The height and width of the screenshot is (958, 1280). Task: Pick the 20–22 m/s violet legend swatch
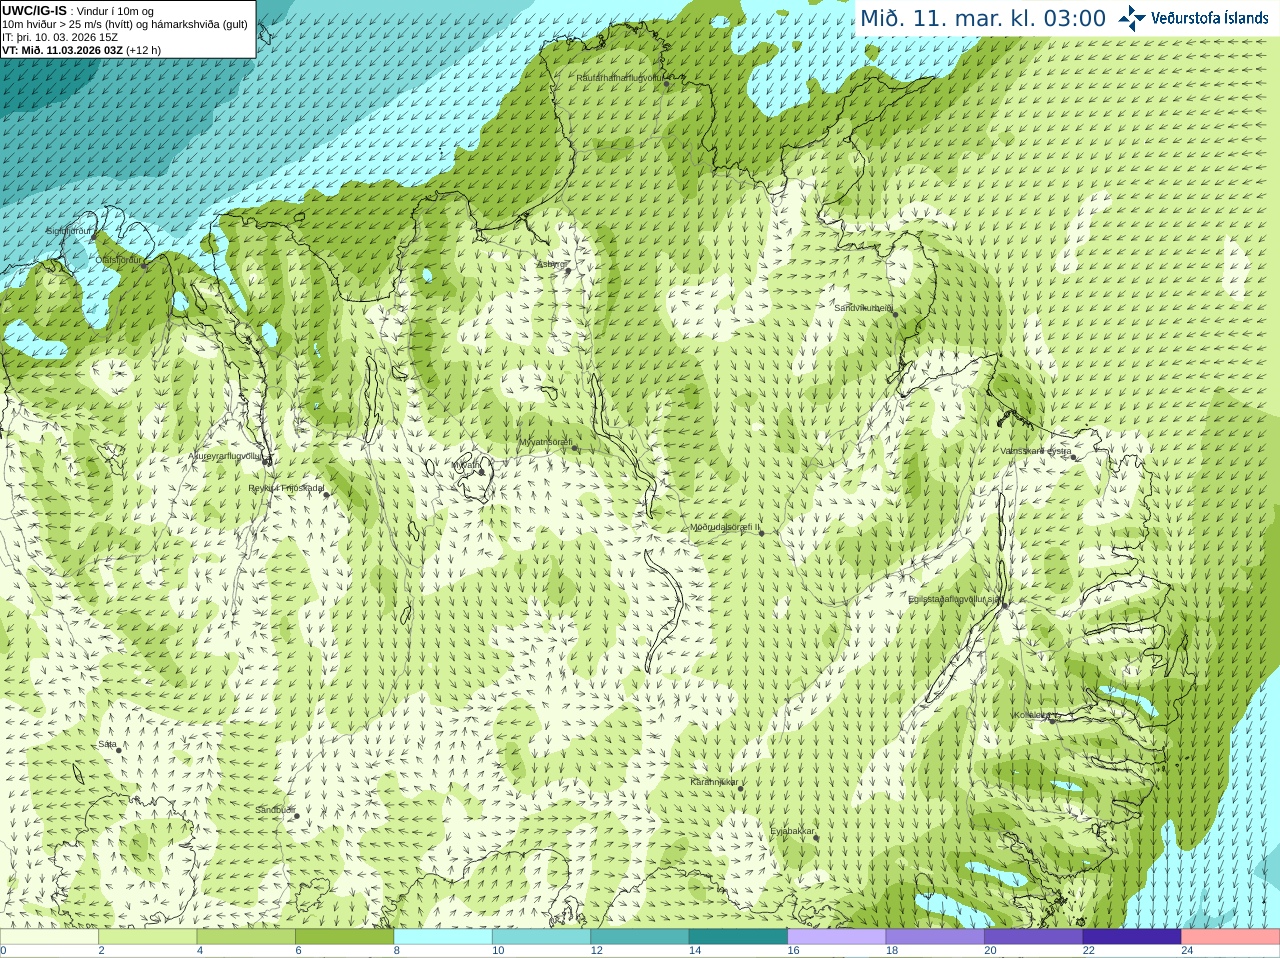click(x=1034, y=937)
